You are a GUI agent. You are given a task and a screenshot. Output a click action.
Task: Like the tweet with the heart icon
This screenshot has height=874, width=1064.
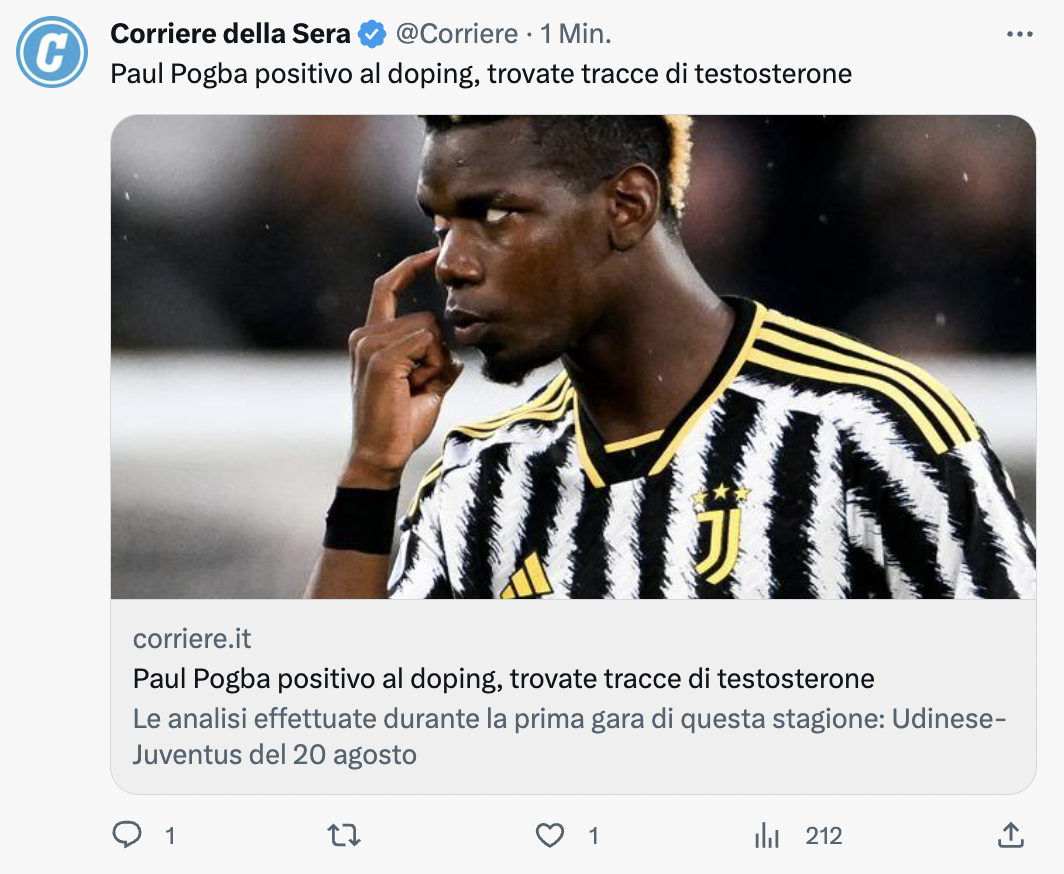pyautogui.click(x=550, y=835)
